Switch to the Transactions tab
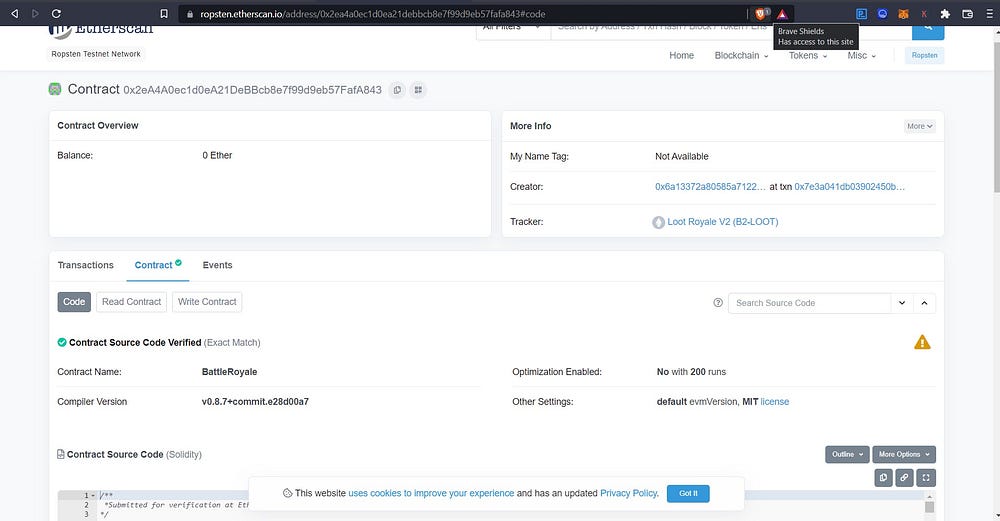1000x521 pixels. click(x=85, y=265)
